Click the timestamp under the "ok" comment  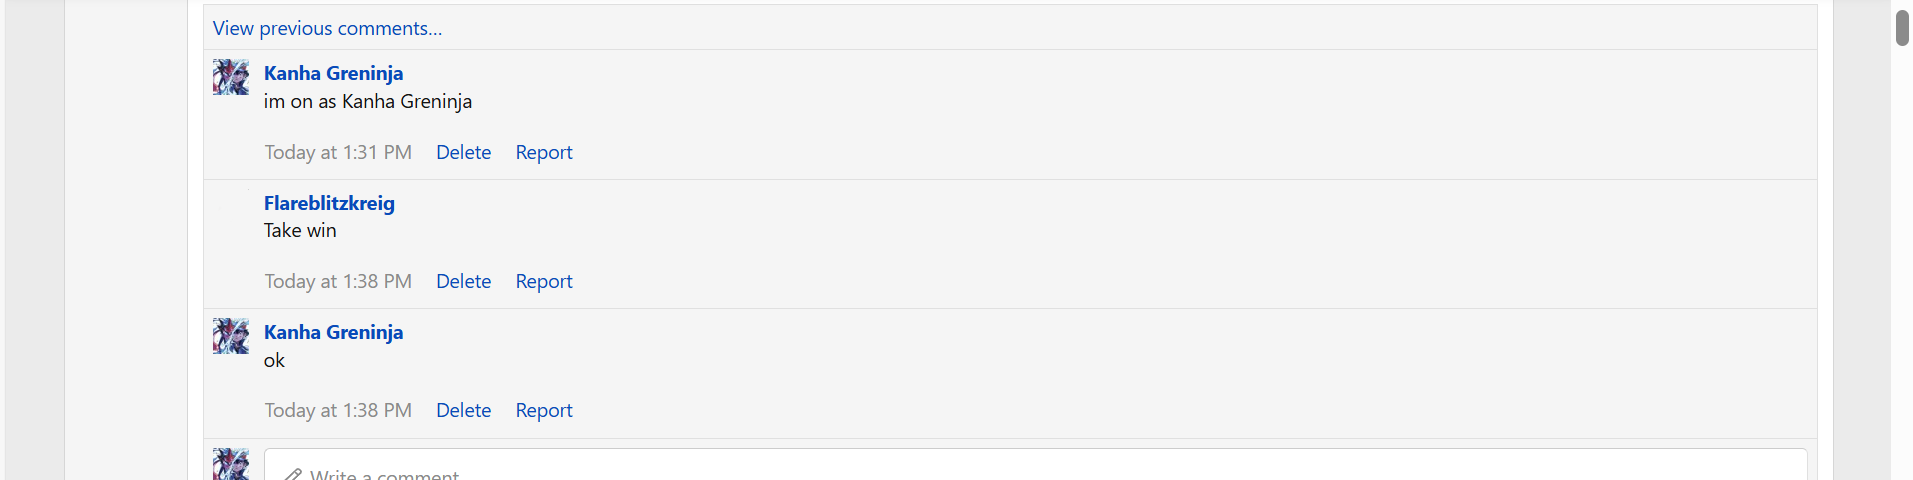(x=338, y=410)
